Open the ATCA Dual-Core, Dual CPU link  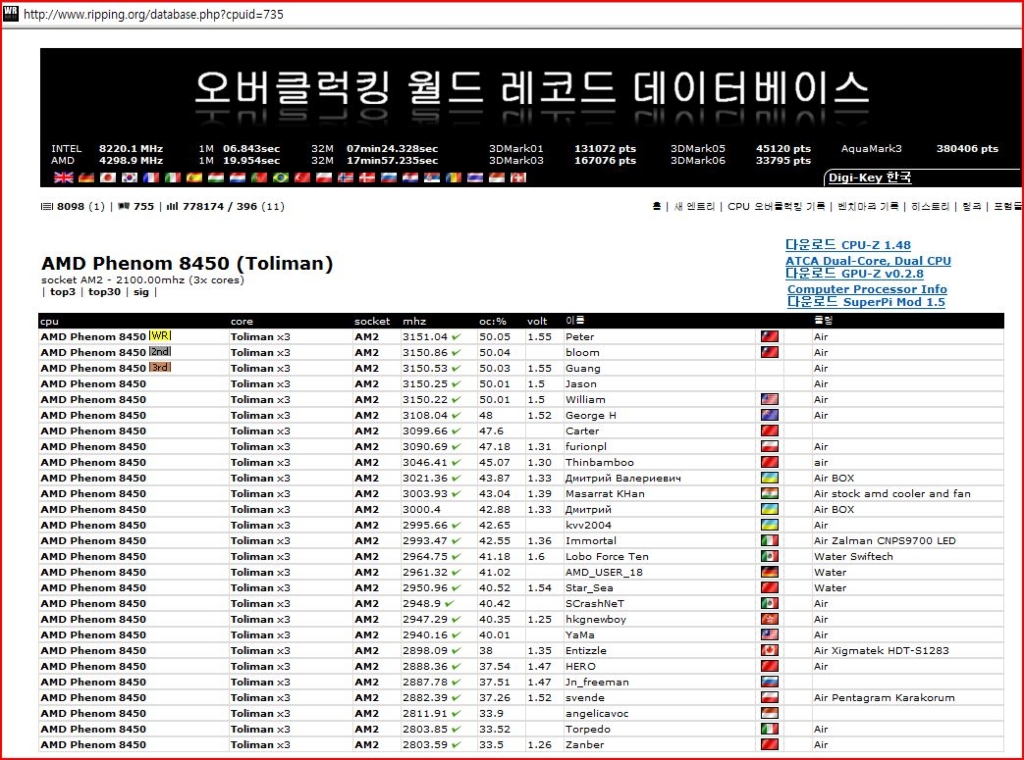click(x=868, y=261)
